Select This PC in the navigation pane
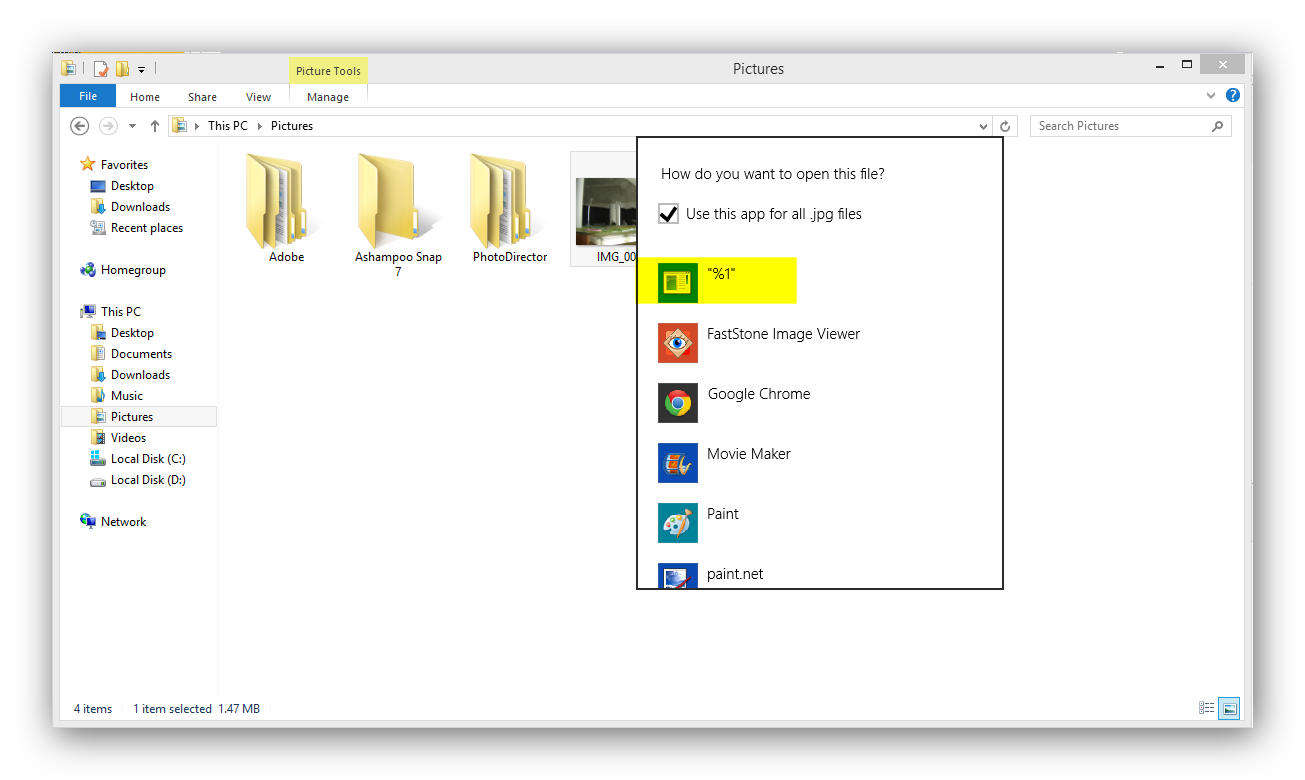 tap(121, 312)
